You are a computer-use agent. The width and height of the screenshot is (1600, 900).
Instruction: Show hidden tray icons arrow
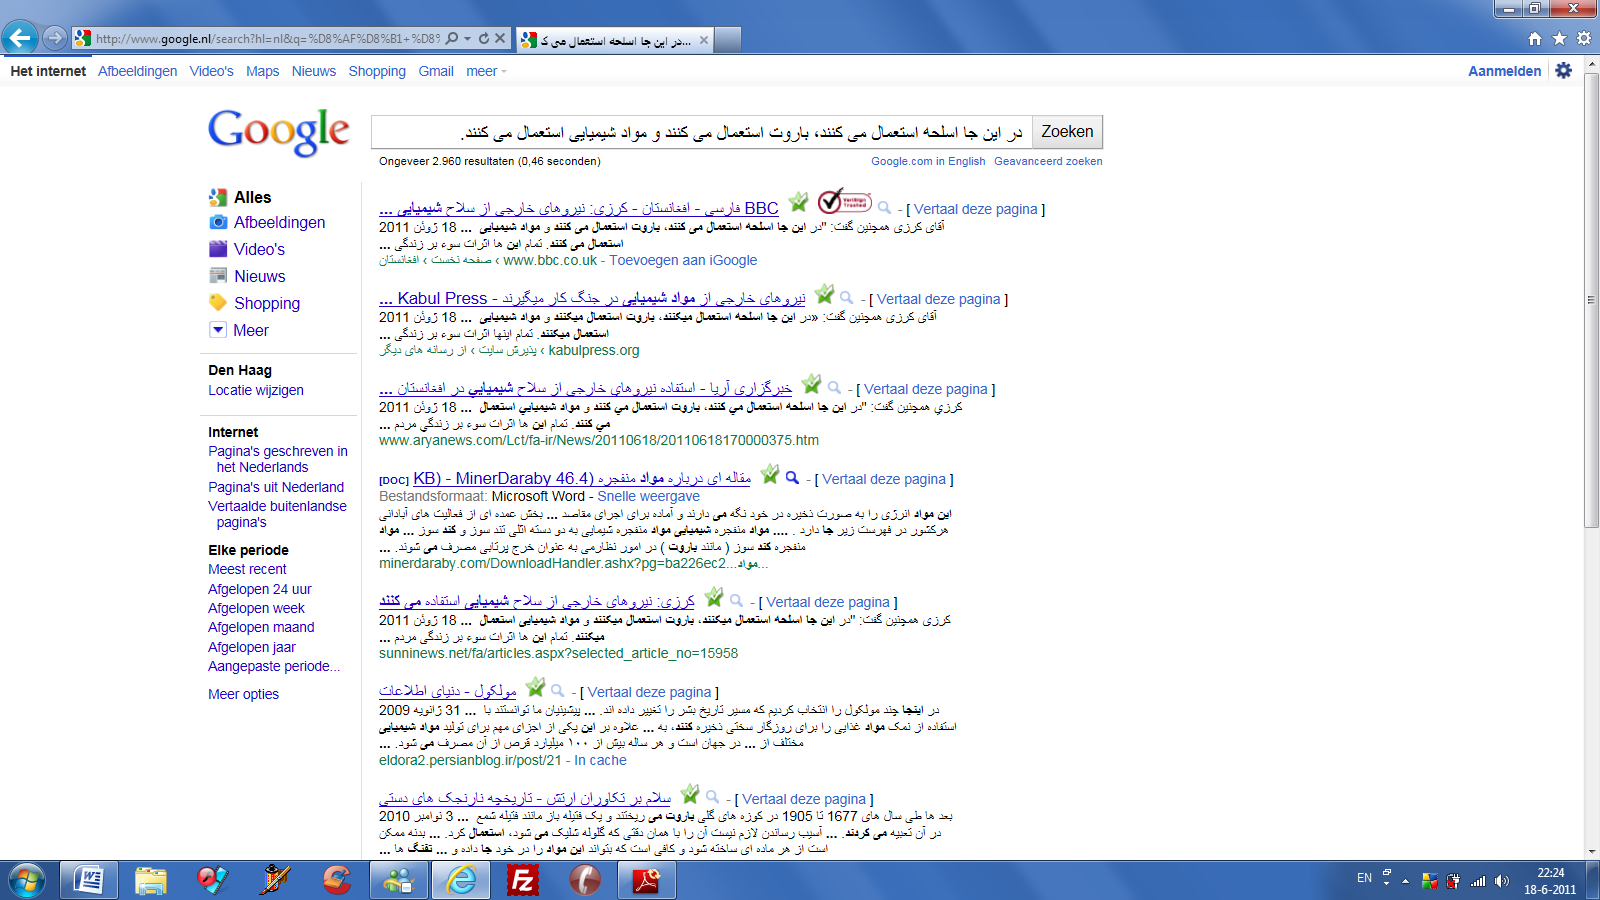coord(1405,881)
